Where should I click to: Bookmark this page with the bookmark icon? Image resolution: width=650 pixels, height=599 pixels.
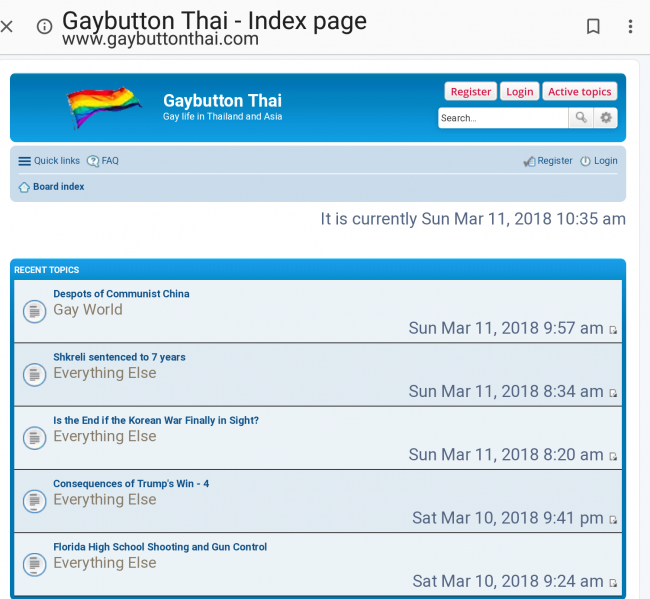click(593, 27)
